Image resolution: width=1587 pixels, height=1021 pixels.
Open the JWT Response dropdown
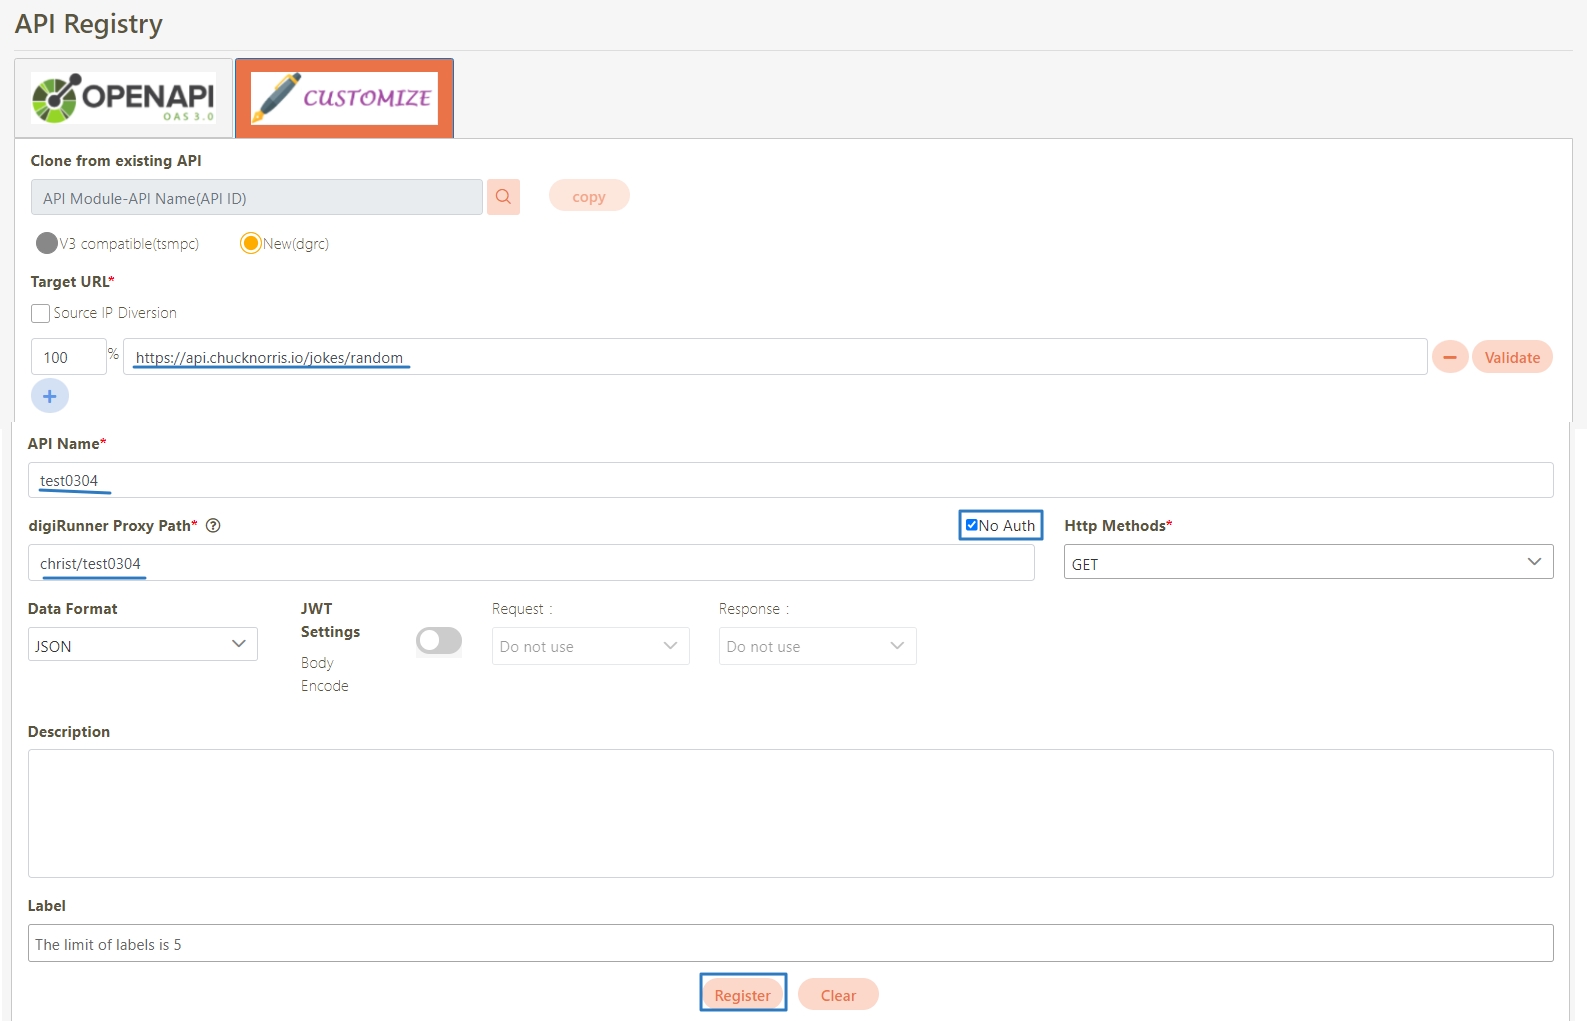coord(817,646)
